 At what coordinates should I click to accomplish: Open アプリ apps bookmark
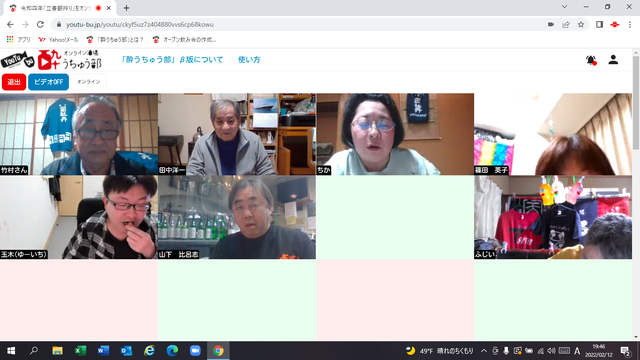18,40
